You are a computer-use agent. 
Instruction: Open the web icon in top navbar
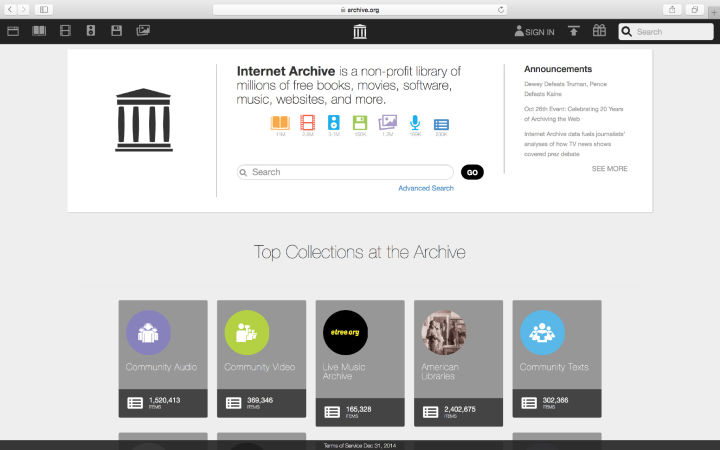tap(13, 31)
